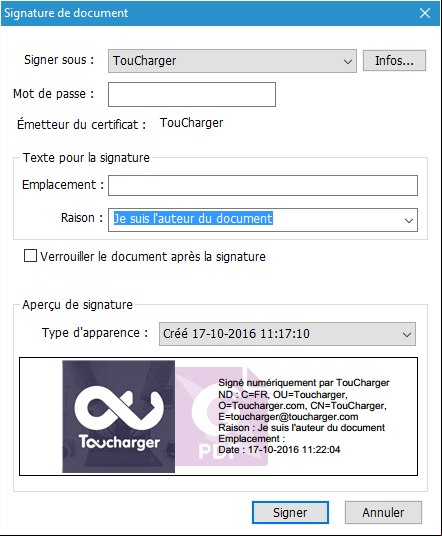The width and height of the screenshot is (442, 536).
Task: Click the Infos... button
Action: [x=394, y=61]
